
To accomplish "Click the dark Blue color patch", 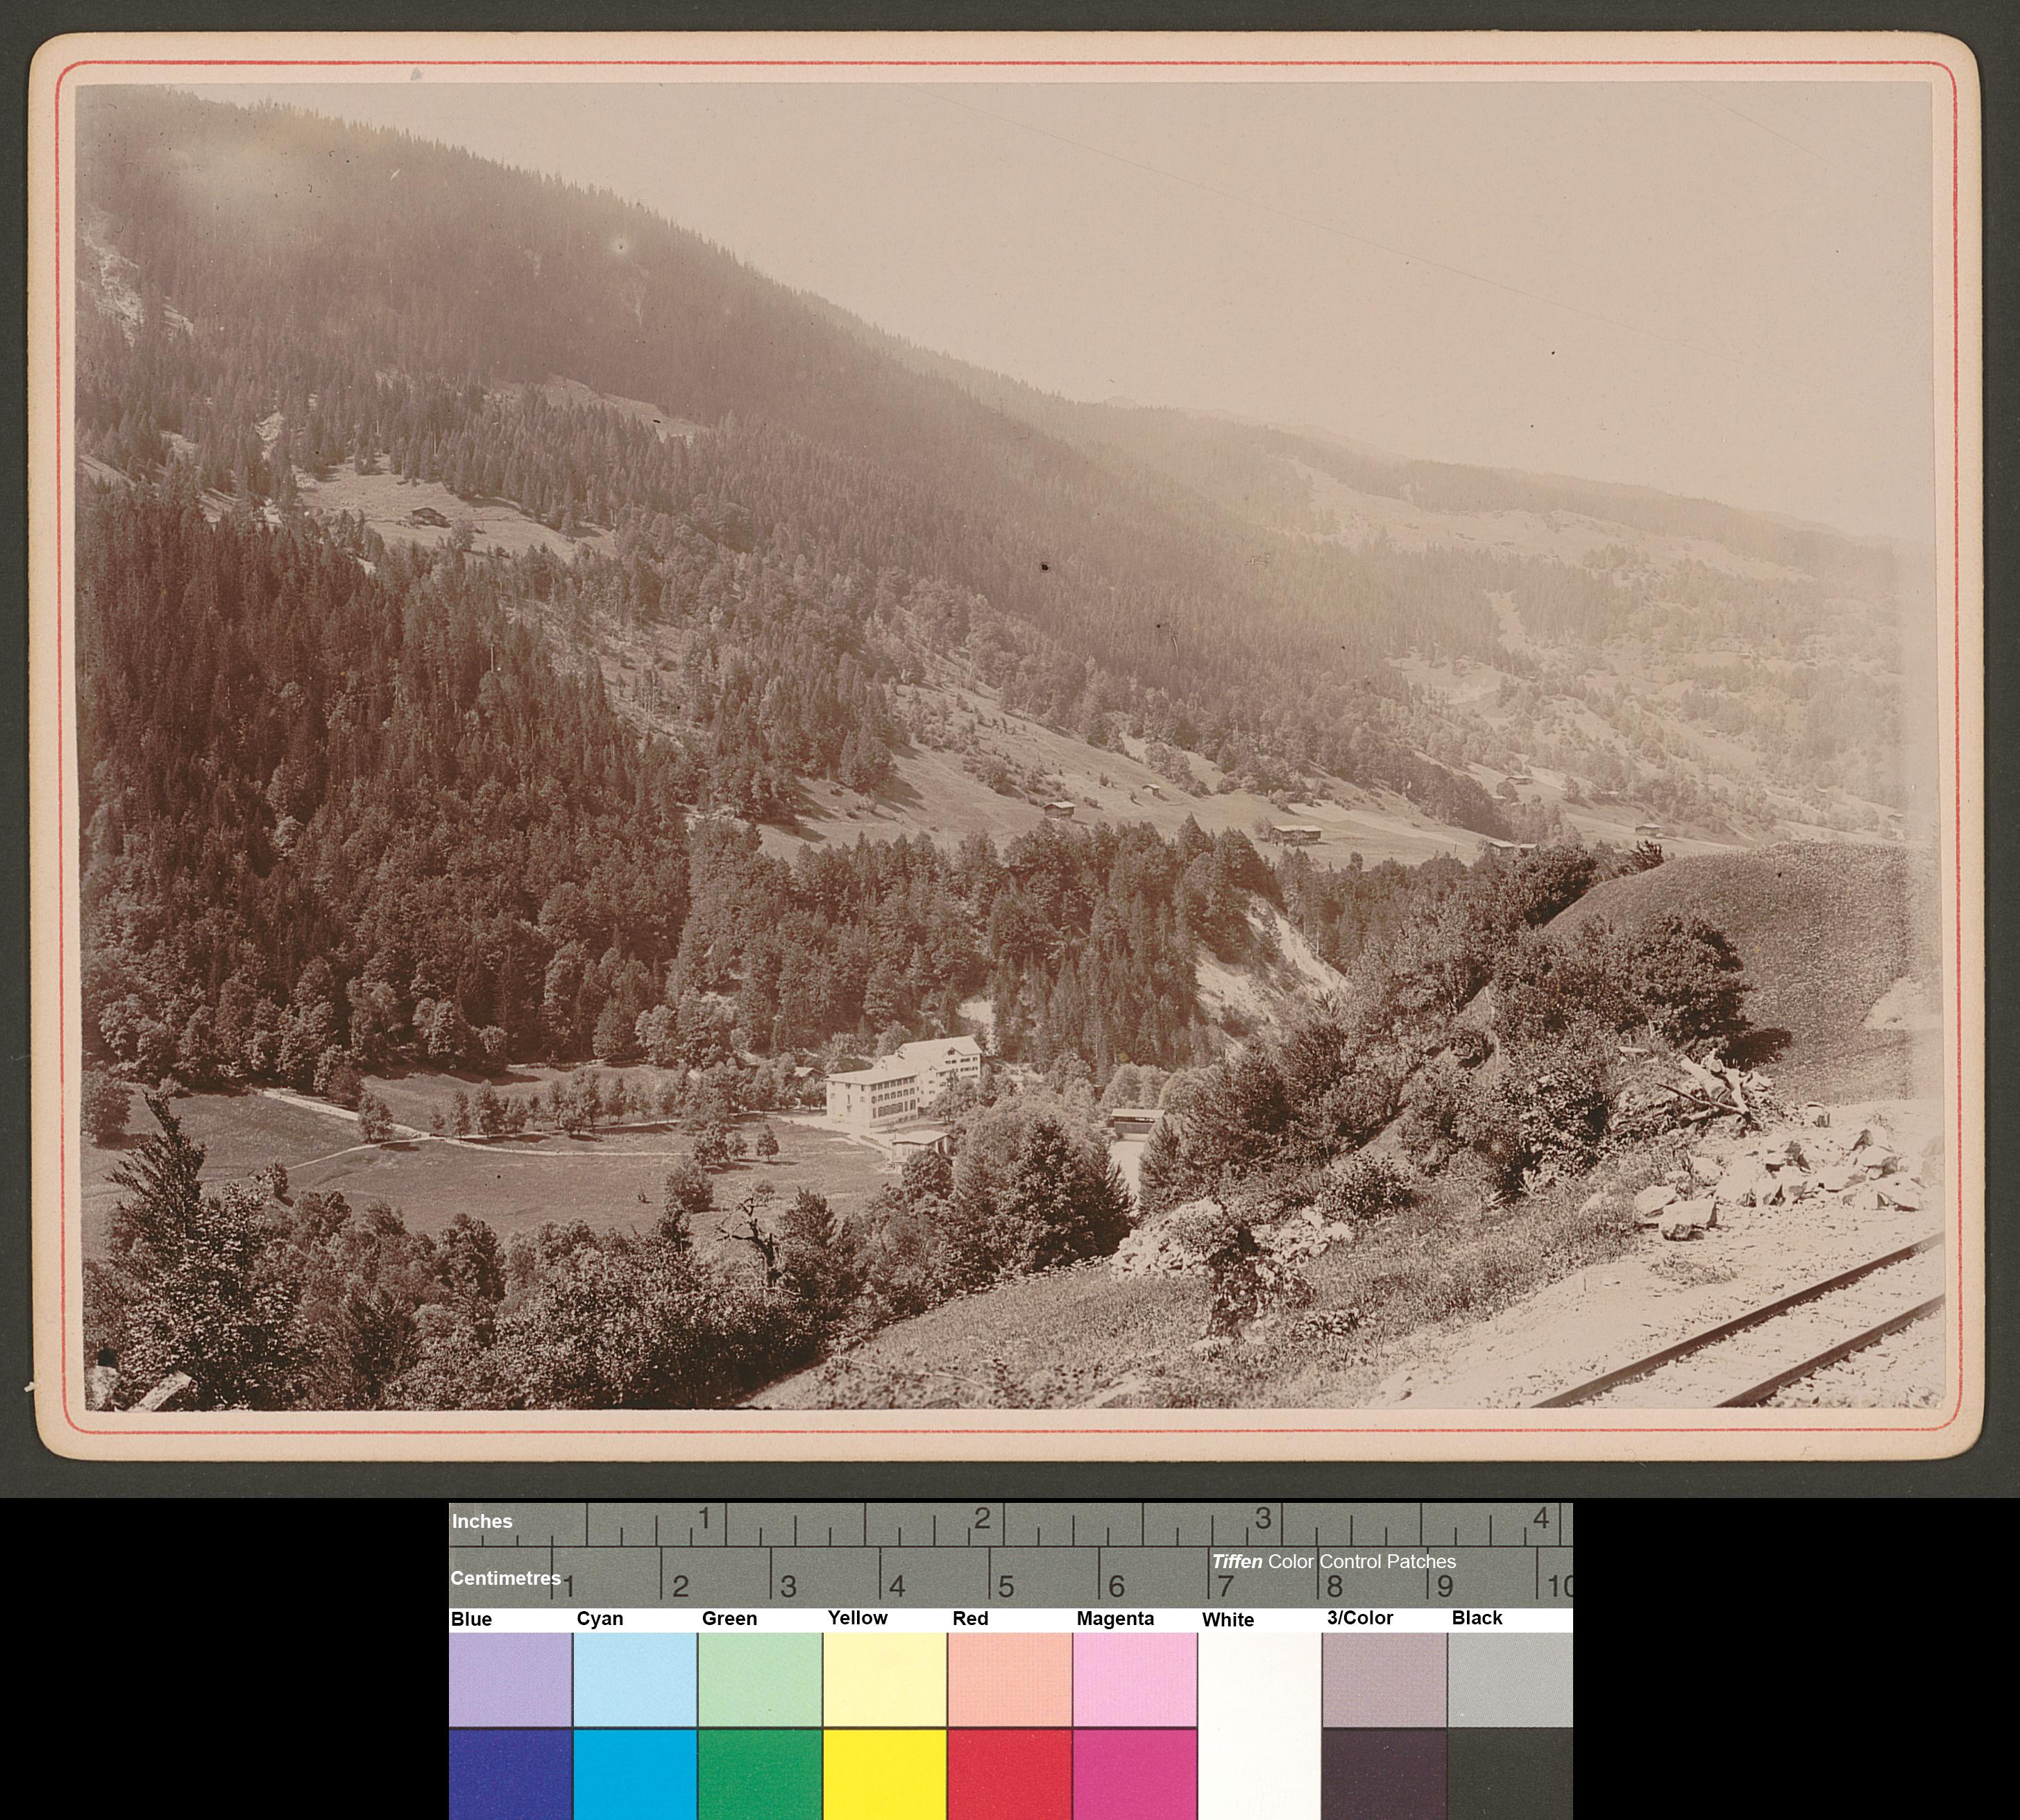I will point(510,1774).
